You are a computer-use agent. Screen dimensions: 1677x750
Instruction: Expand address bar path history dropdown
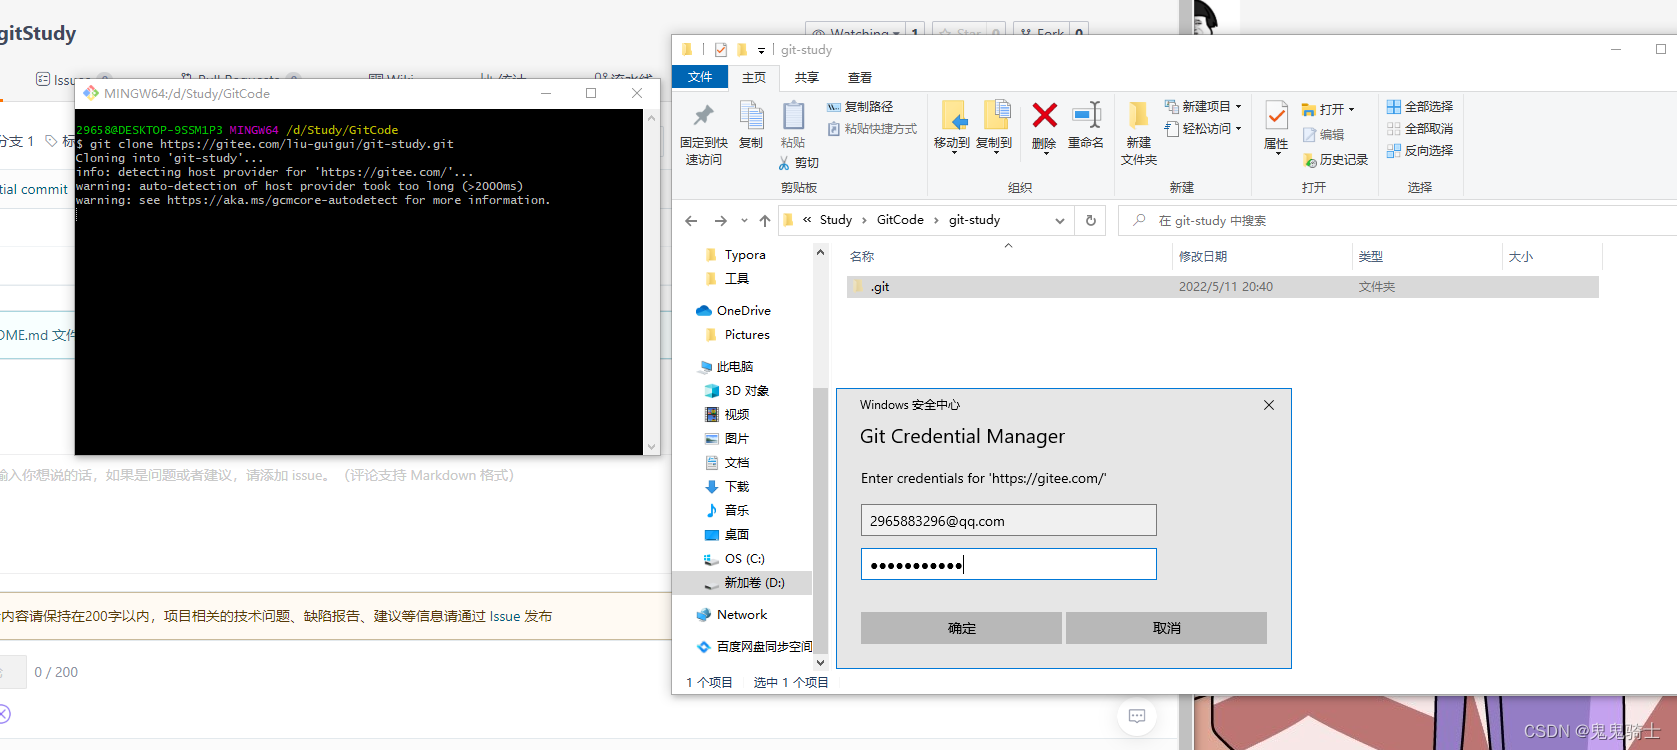(1060, 221)
